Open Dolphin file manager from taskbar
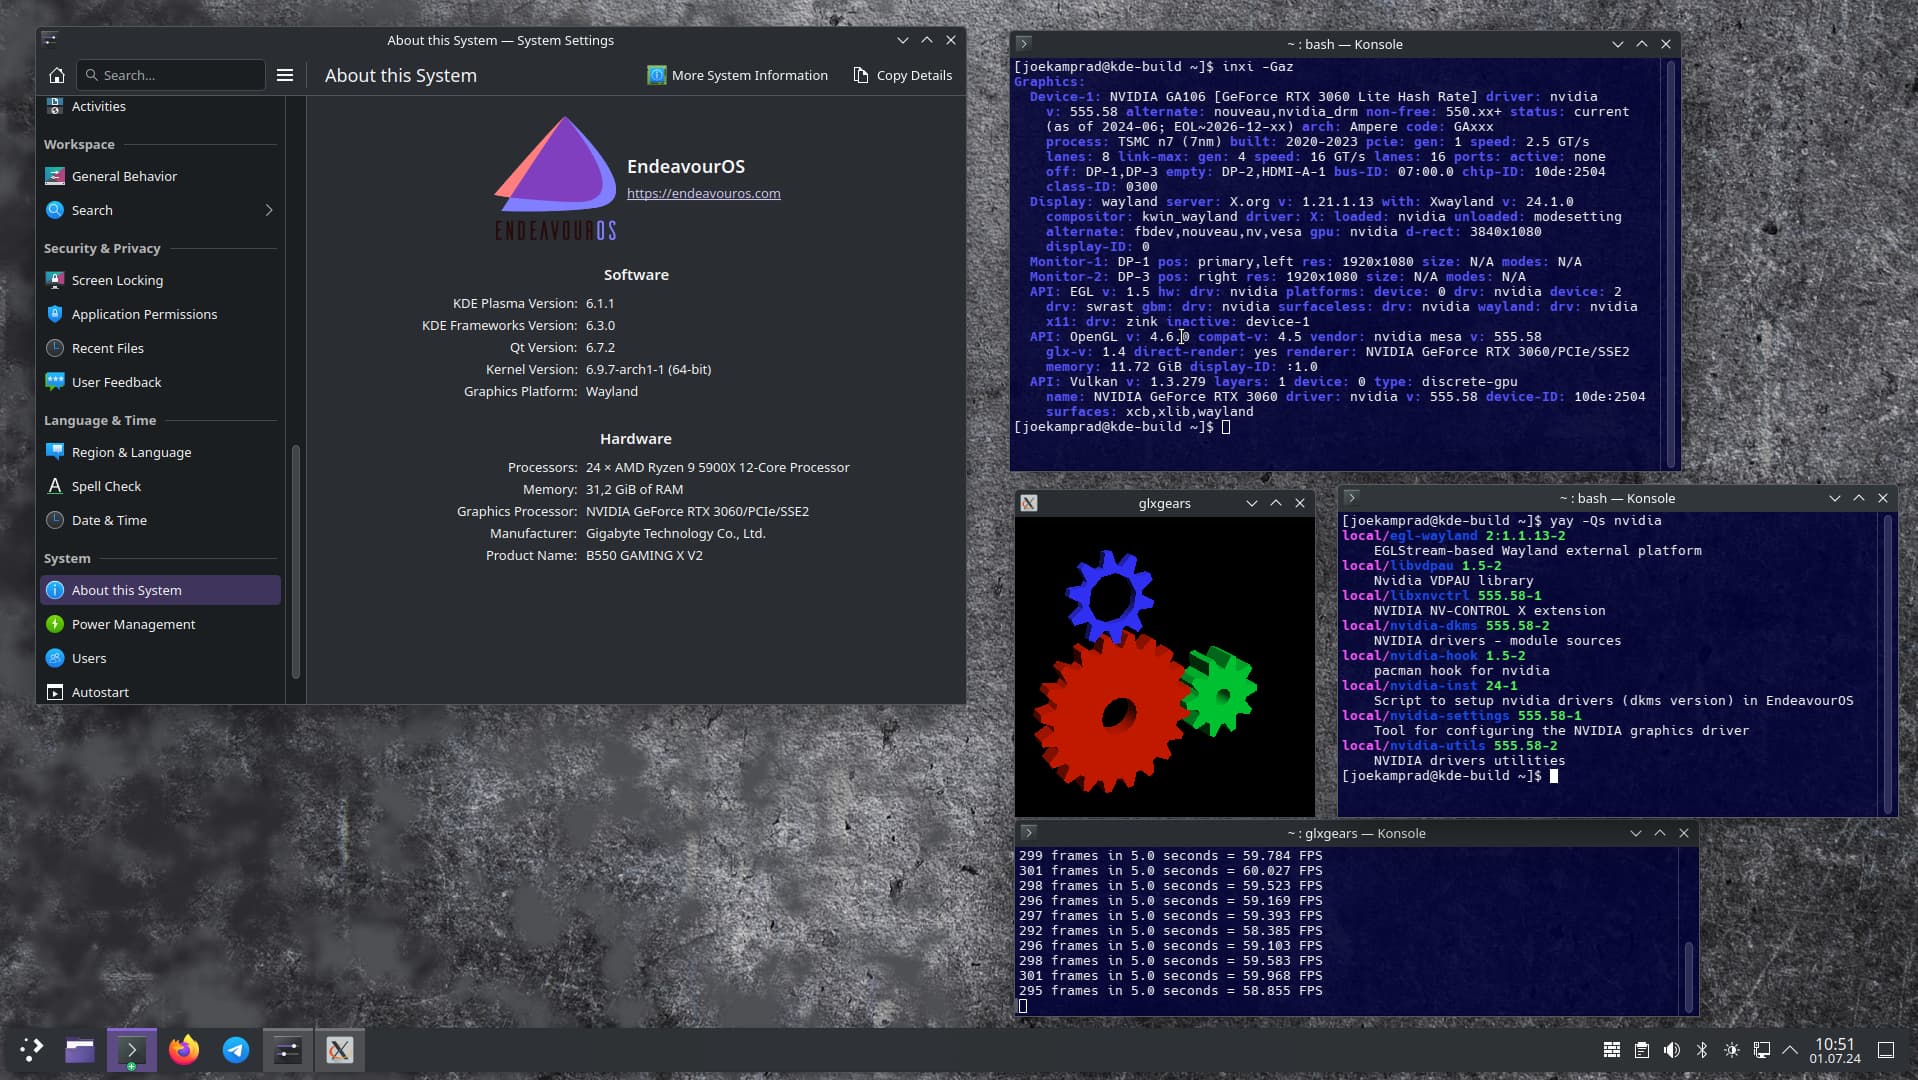The width and height of the screenshot is (1918, 1080). (x=80, y=1050)
